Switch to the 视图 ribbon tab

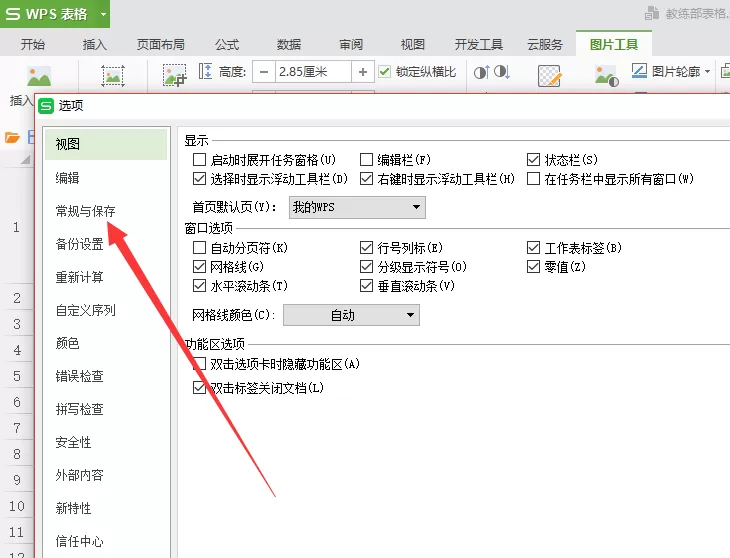[412, 45]
